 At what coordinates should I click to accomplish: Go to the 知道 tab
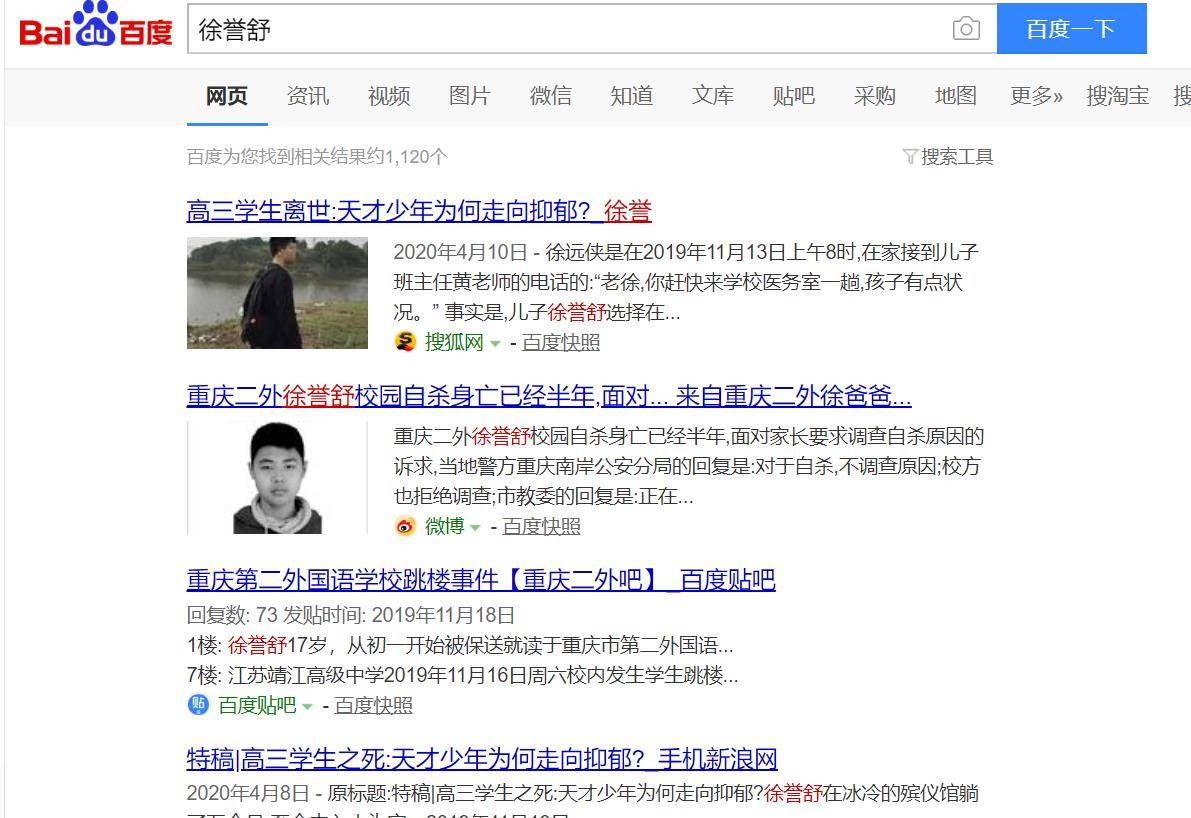pos(631,96)
